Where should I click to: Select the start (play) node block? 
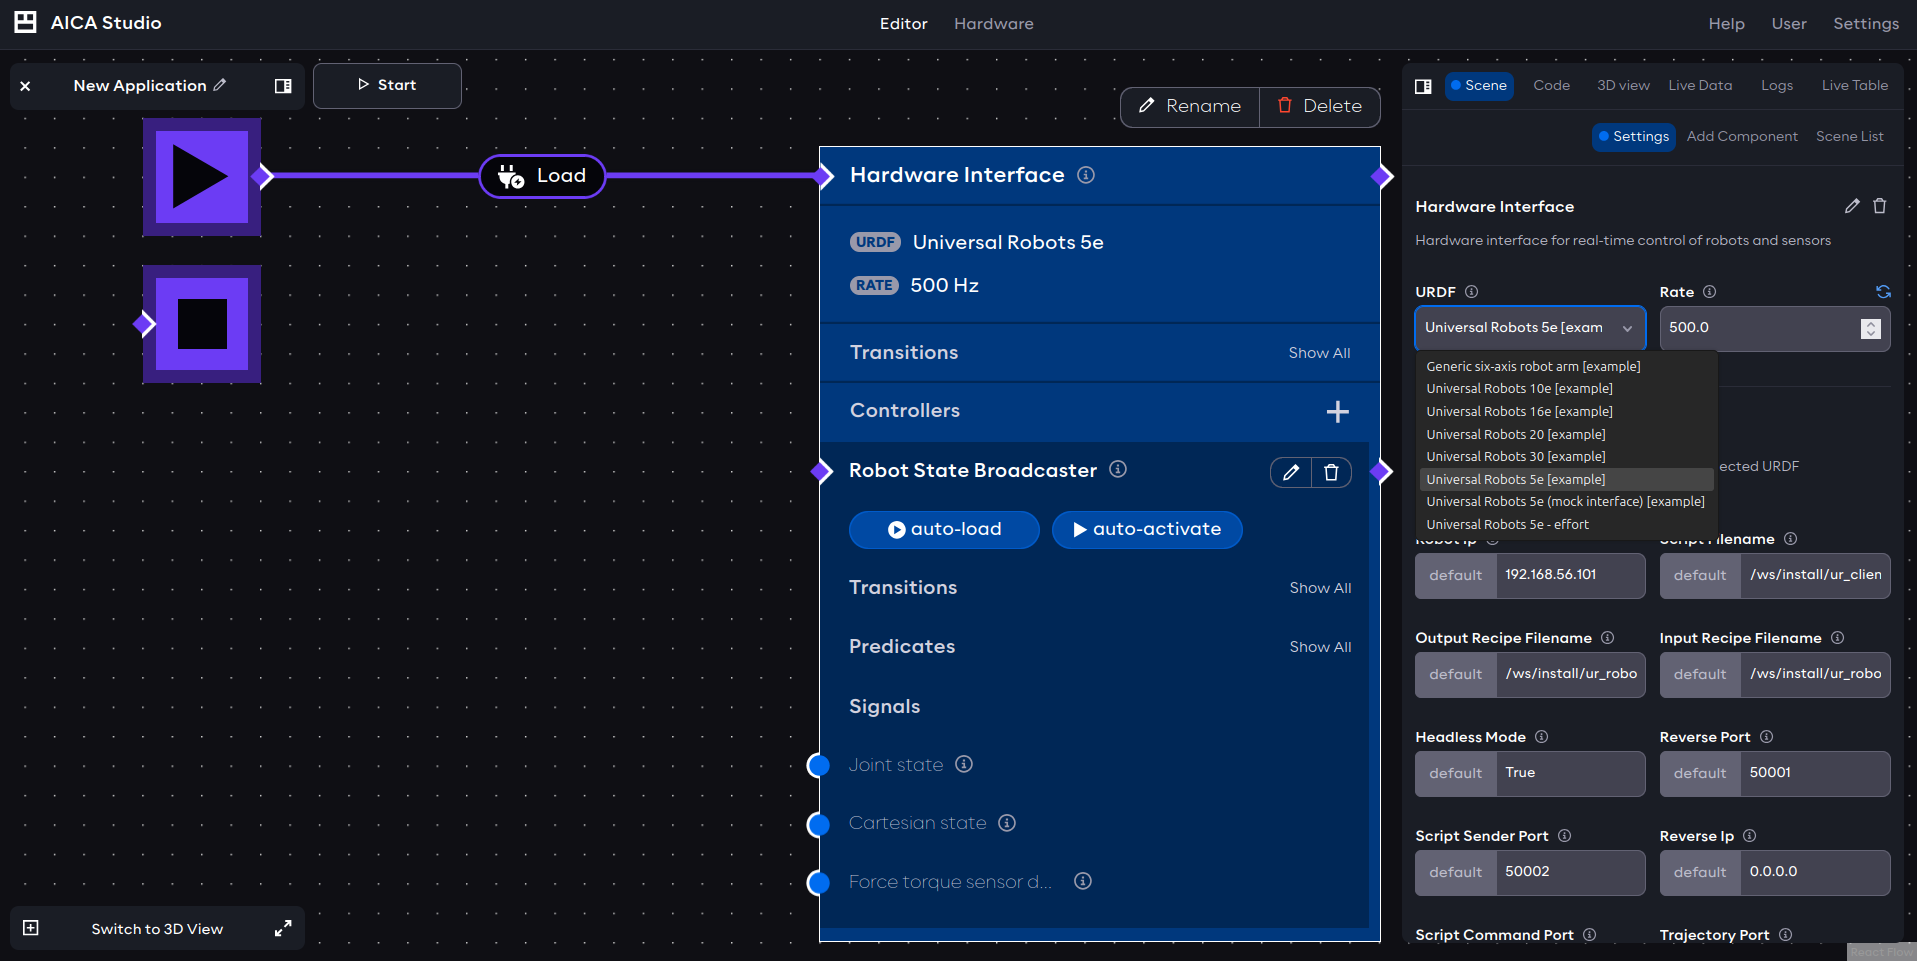click(202, 177)
